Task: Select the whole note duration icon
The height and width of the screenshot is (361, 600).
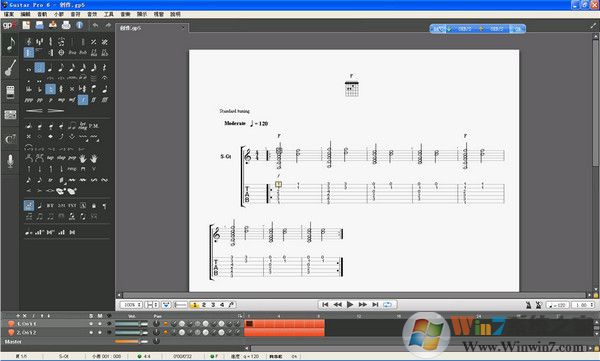Action: coord(29,69)
